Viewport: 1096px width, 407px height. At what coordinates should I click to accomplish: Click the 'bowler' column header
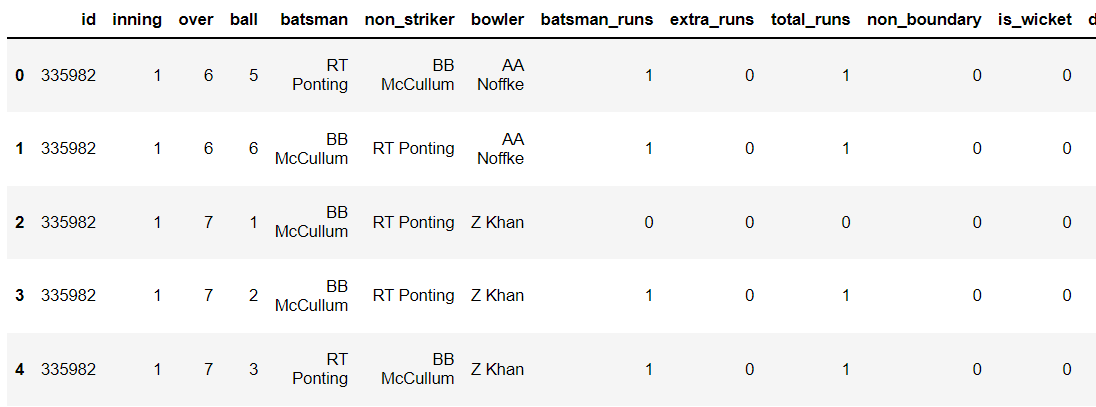tap(498, 20)
